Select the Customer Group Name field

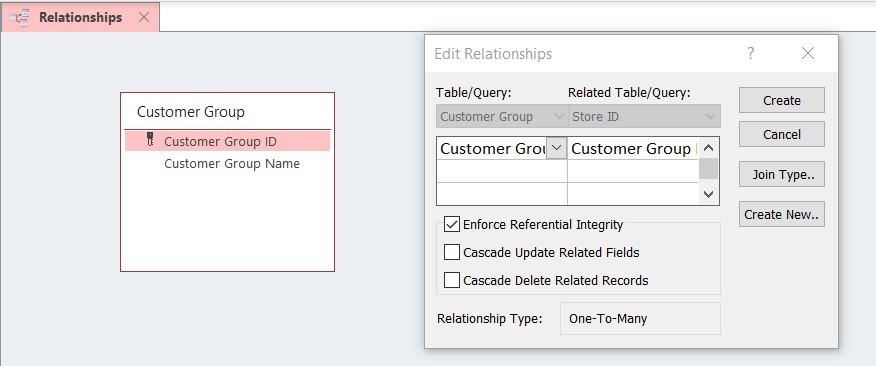pos(232,164)
